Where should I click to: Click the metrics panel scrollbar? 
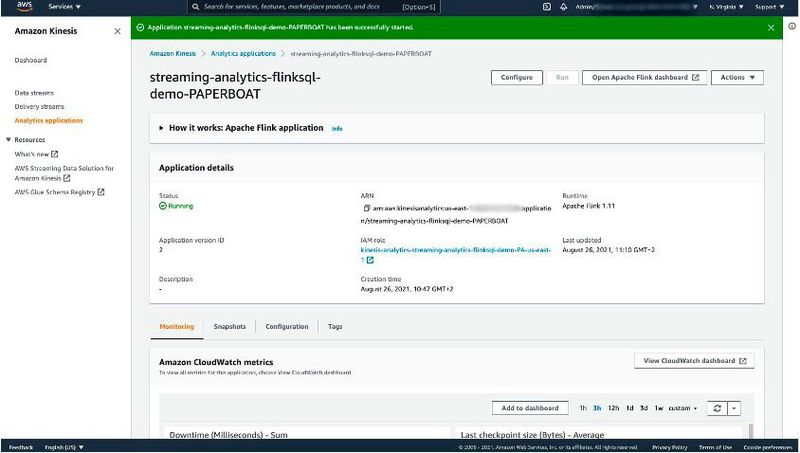click(751, 431)
